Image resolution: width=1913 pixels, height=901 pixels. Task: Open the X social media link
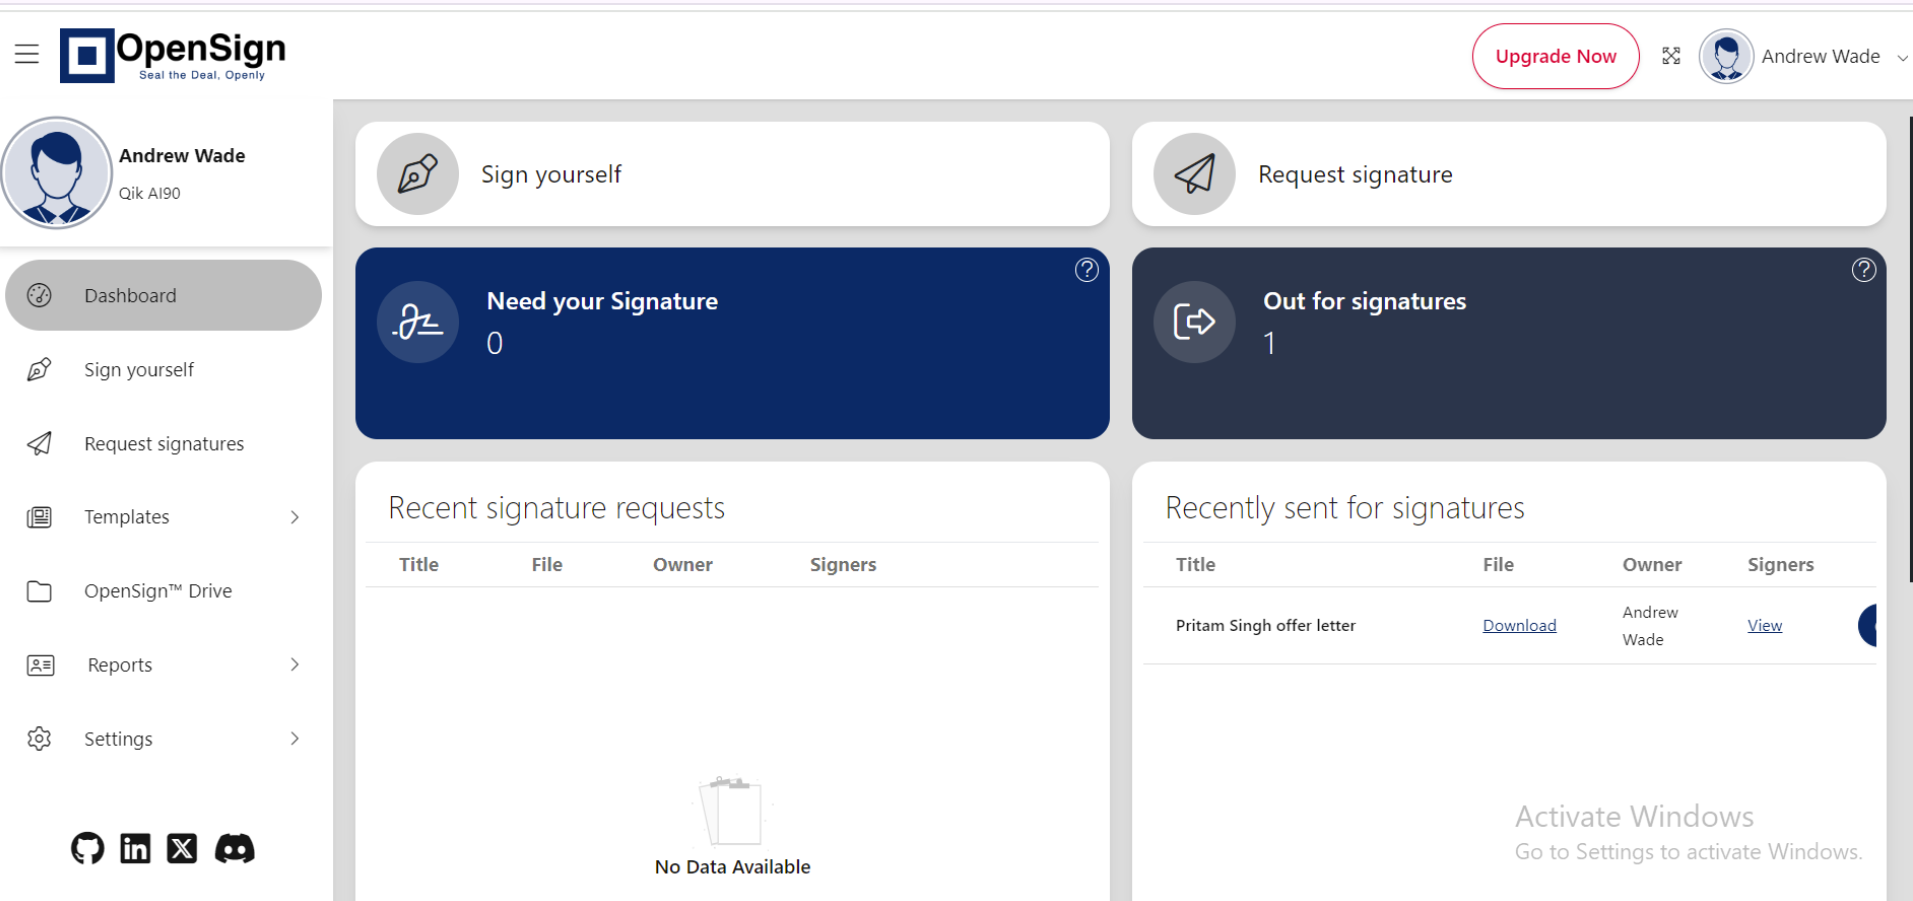coord(182,848)
